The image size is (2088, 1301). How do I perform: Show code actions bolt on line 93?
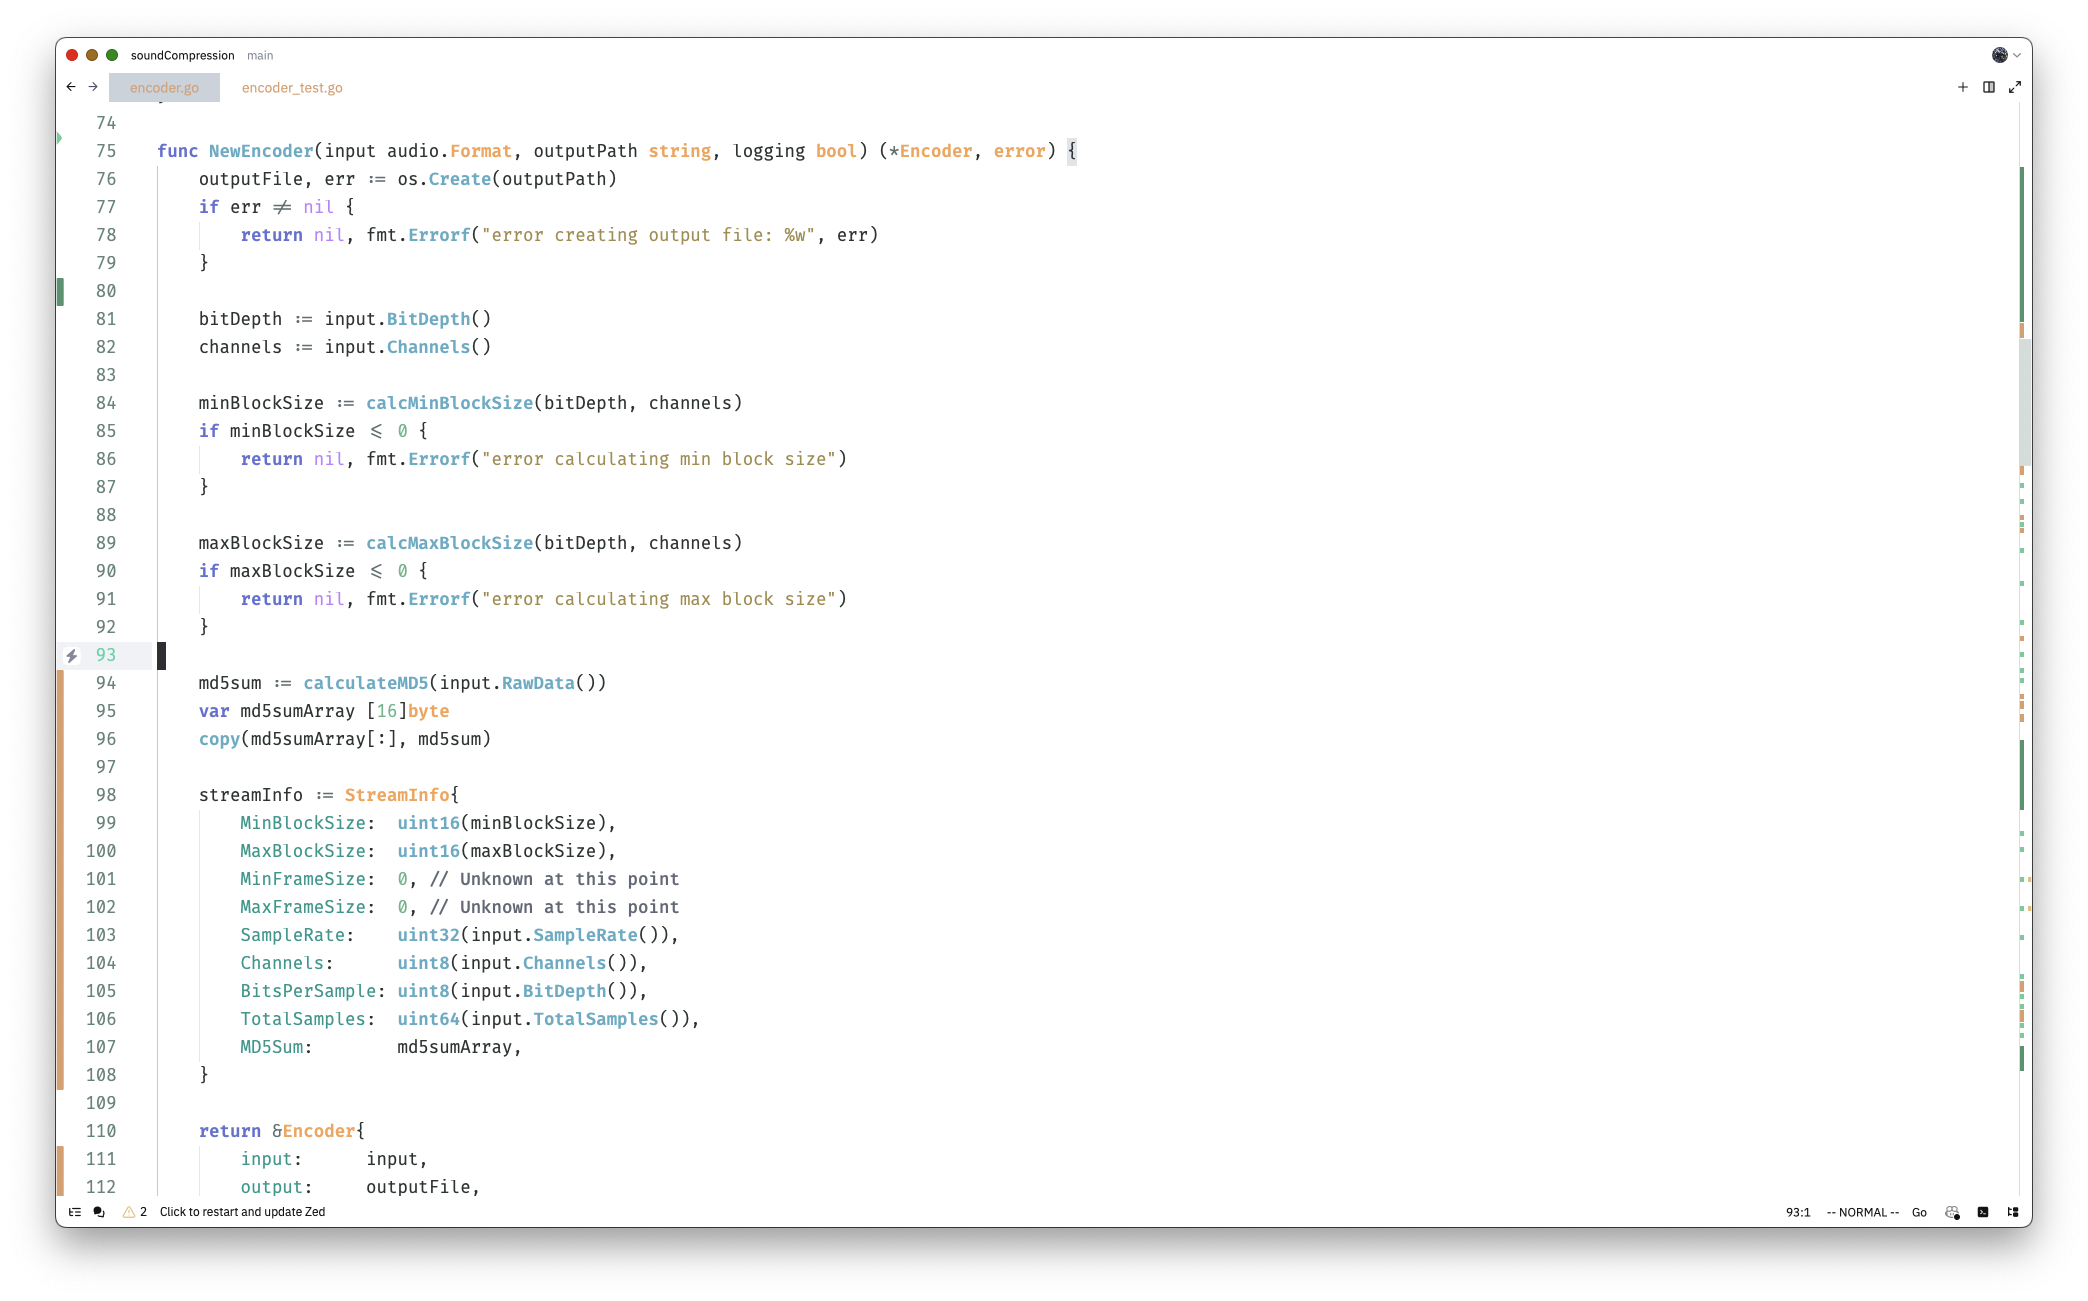(x=72, y=656)
